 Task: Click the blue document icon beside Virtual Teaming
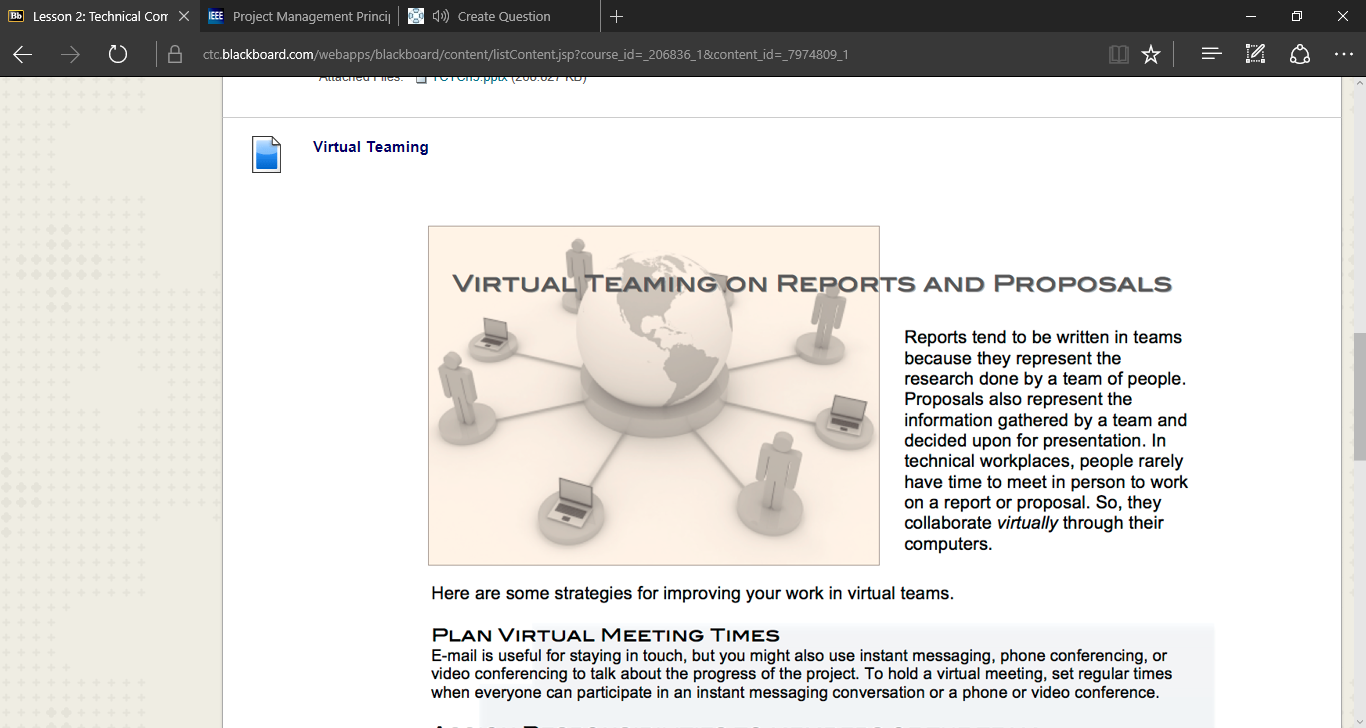click(266, 155)
